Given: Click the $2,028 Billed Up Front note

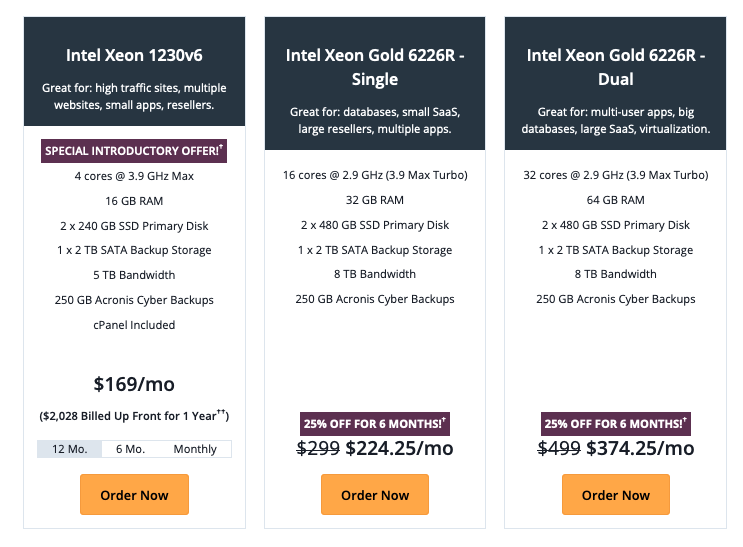Looking at the screenshot, I should pos(134,416).
